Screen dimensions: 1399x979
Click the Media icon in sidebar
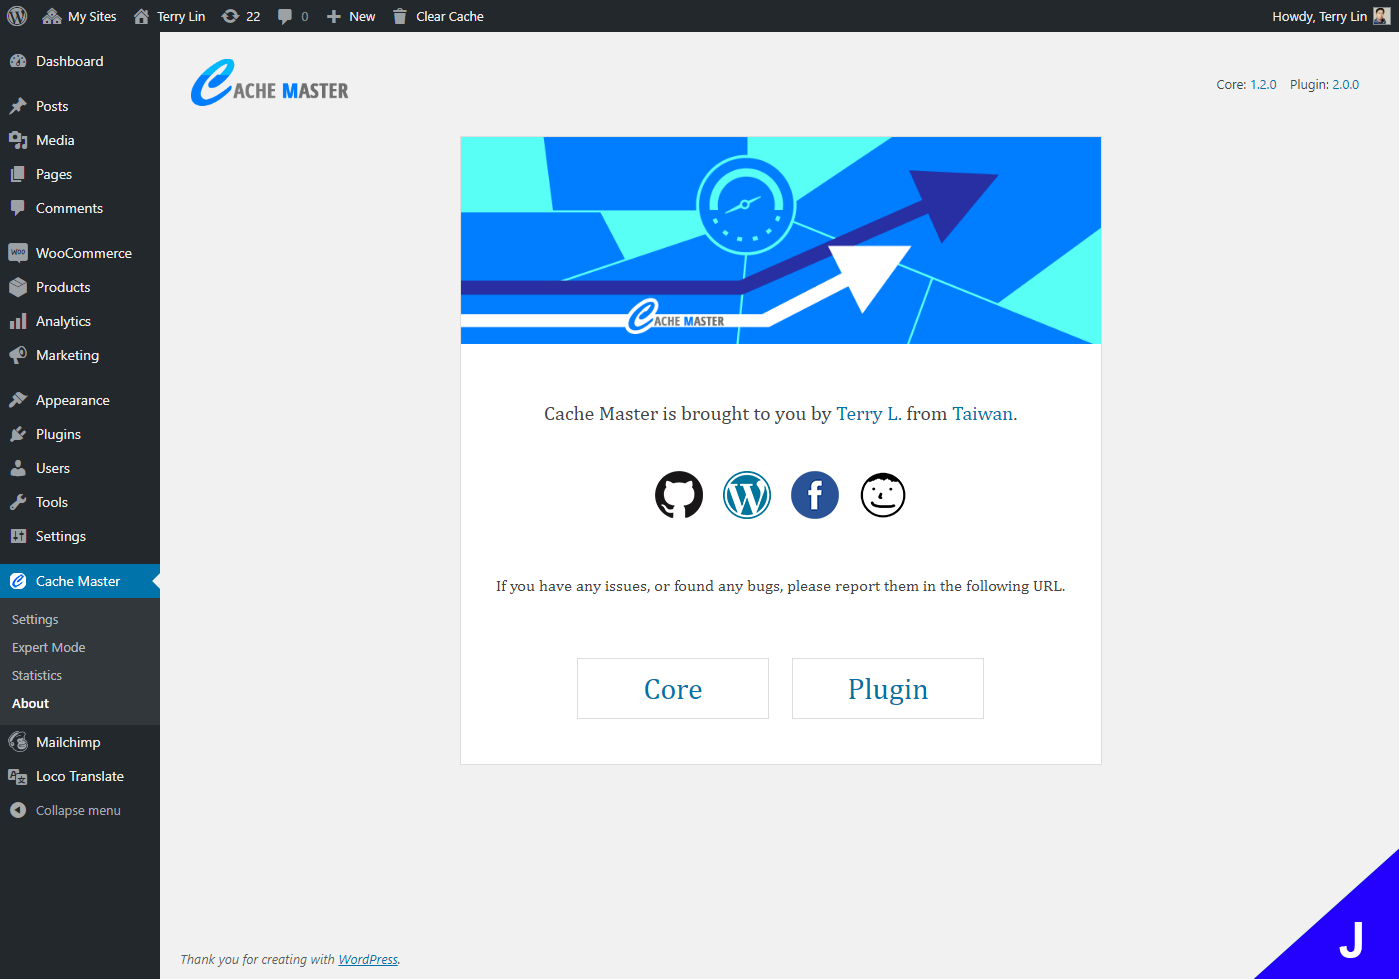tap(18, 140)
